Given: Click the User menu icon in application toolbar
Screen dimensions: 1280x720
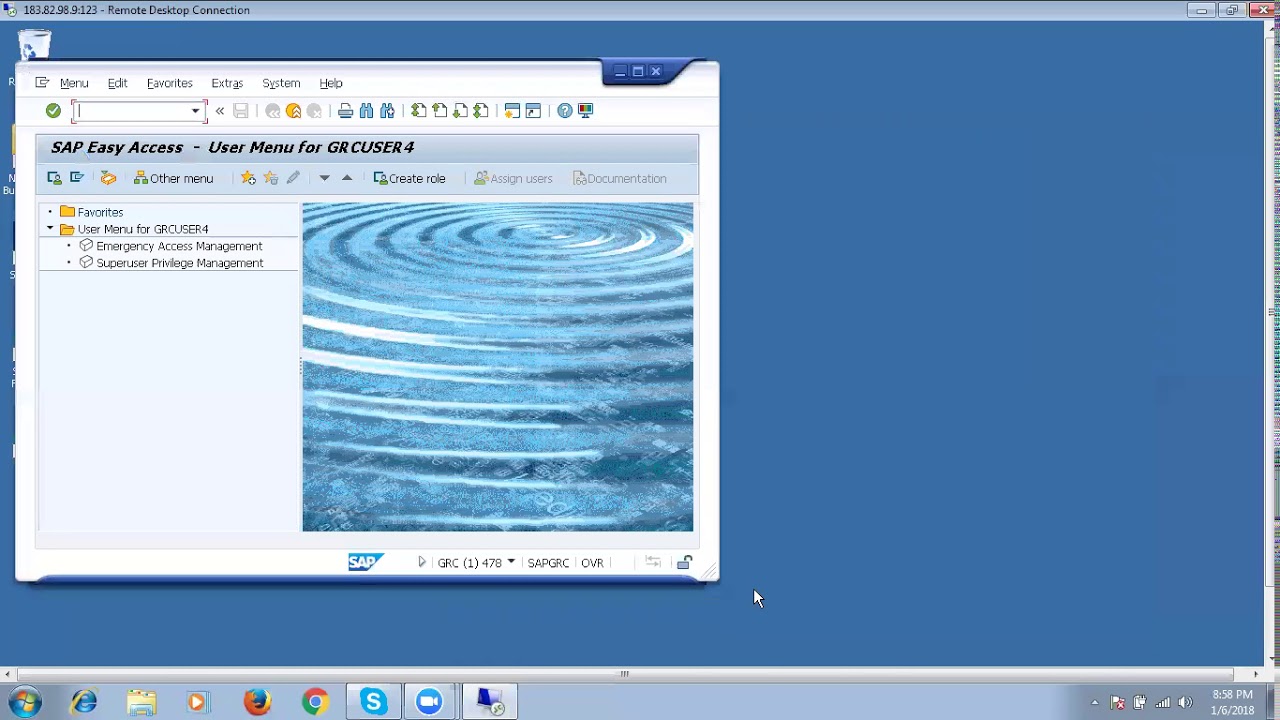Looking at the screenshot, I should 54,178.
